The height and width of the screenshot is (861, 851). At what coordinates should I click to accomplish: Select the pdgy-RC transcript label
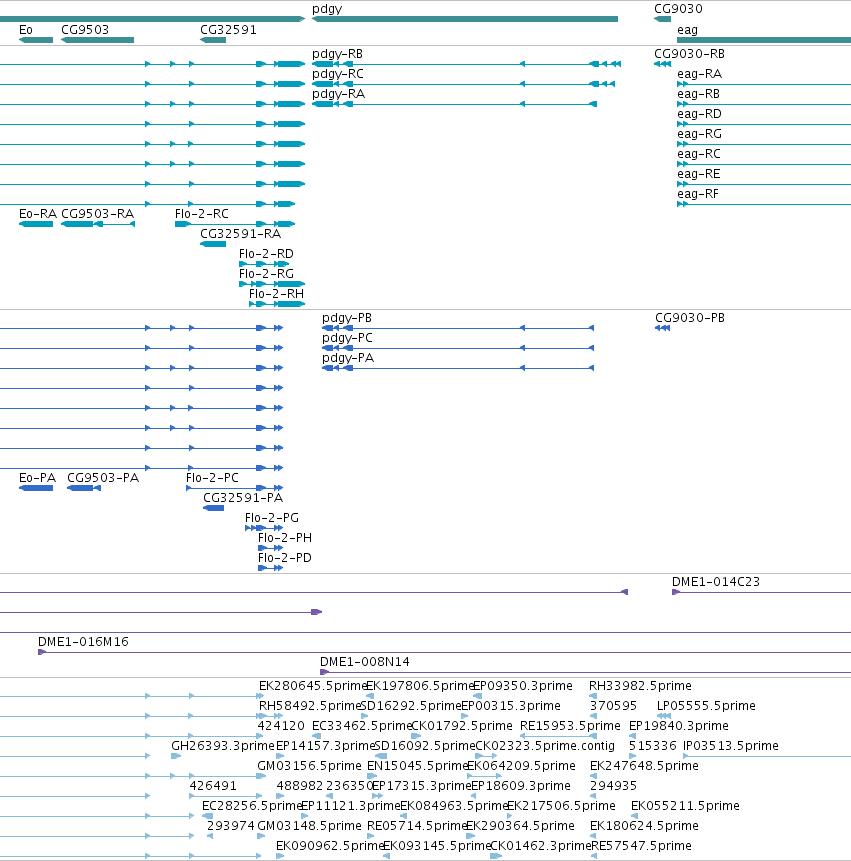338,74
